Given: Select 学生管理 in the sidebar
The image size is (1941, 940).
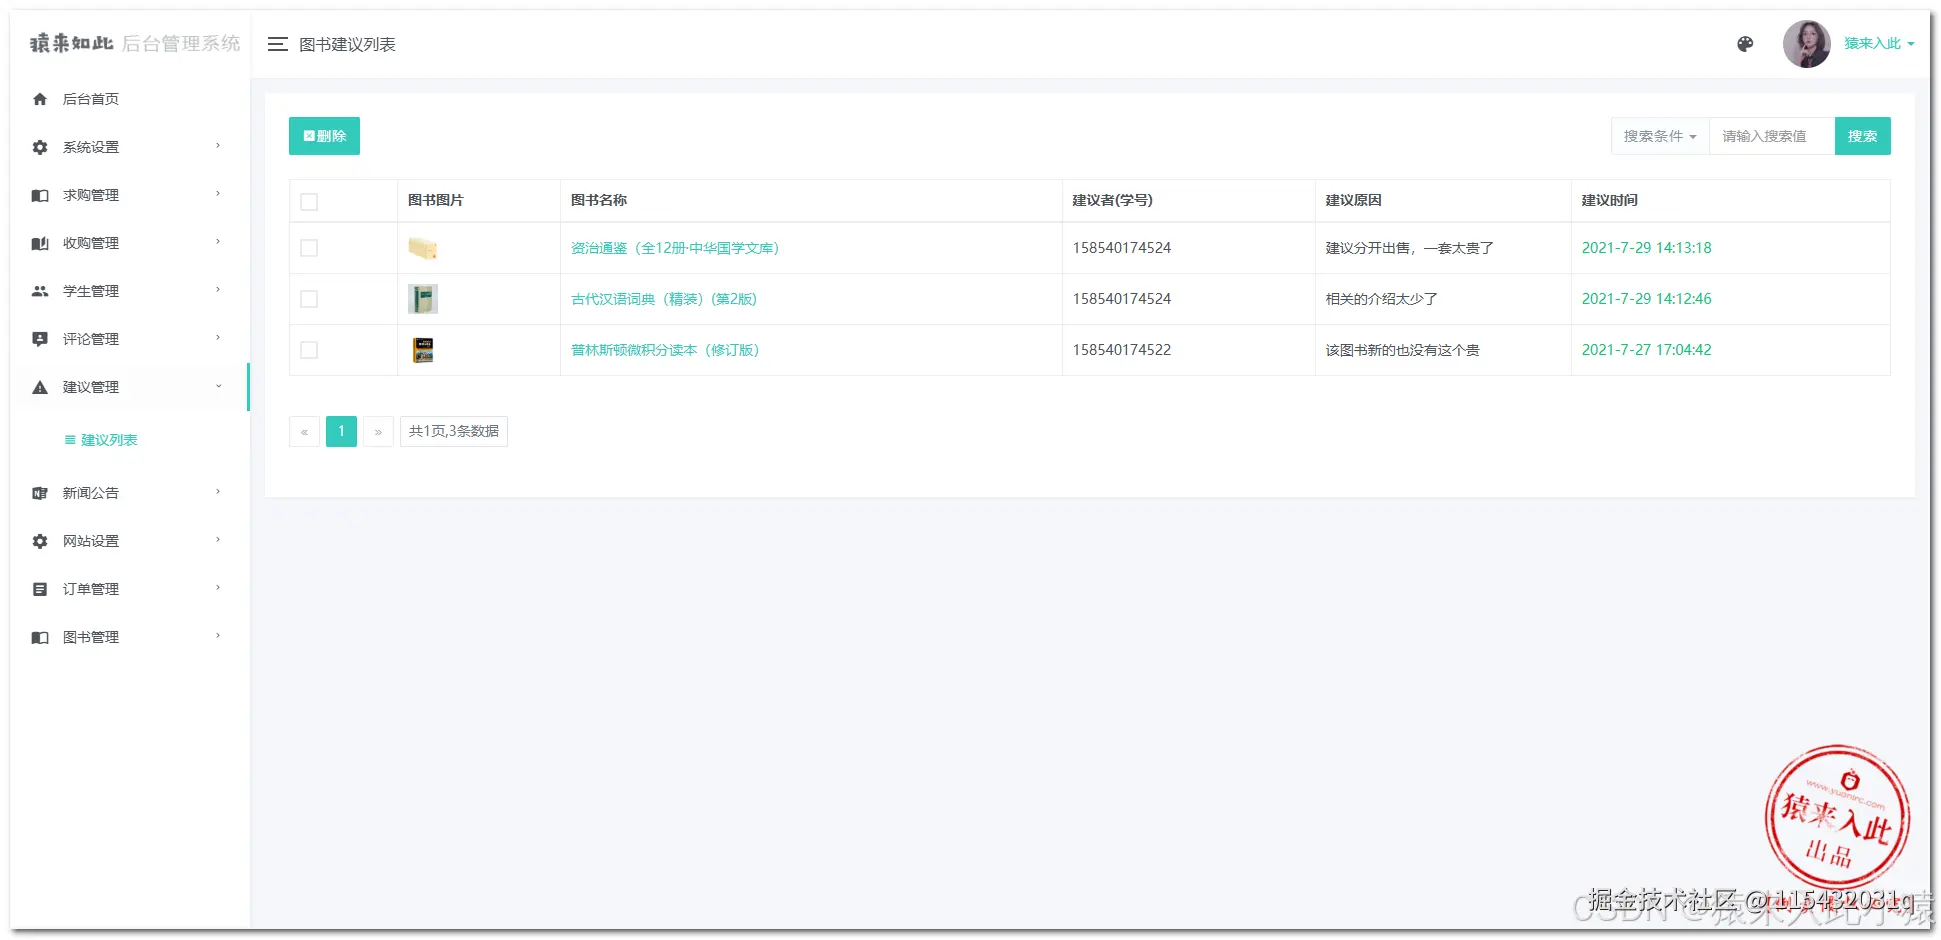Looking at the screenshot, I should click(91, 291).
